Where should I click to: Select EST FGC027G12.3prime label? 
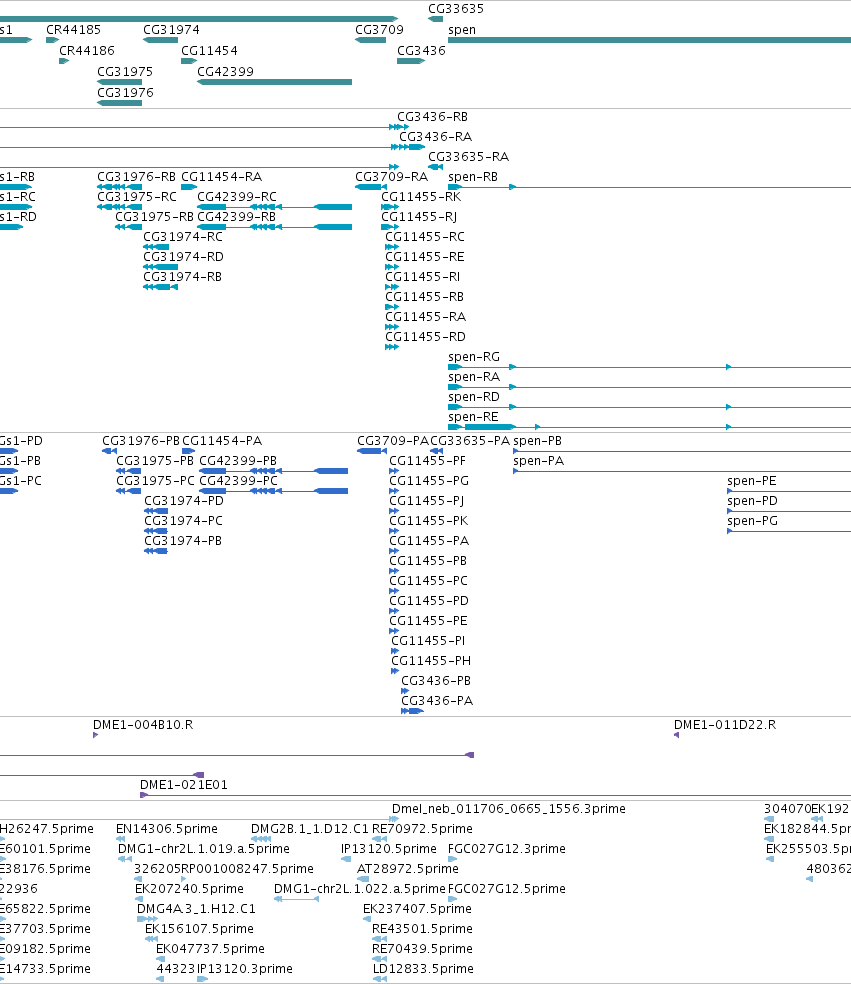coord(507,849)
